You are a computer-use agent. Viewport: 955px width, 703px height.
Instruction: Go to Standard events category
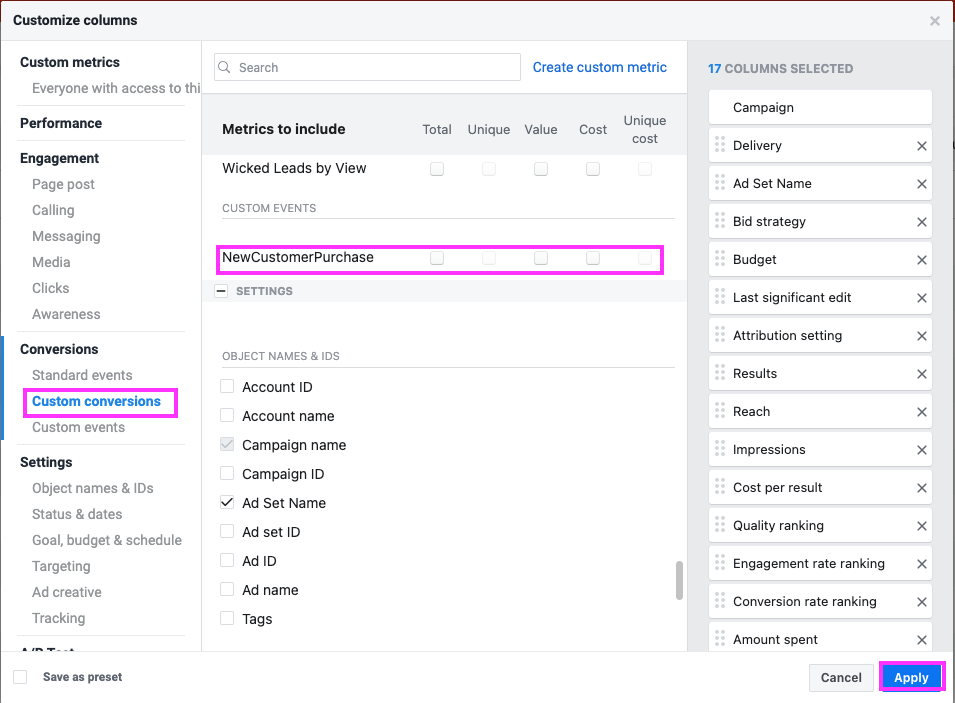click(82, 376)
